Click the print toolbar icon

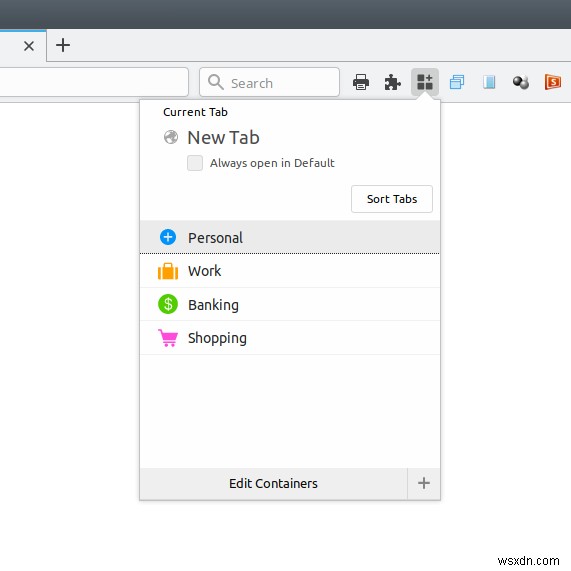(x=361, y=82)
